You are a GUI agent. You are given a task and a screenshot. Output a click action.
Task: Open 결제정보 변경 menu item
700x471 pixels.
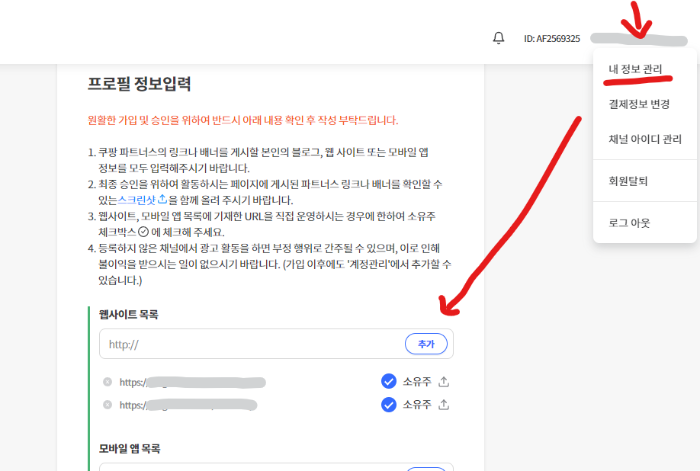coord(638,104)
